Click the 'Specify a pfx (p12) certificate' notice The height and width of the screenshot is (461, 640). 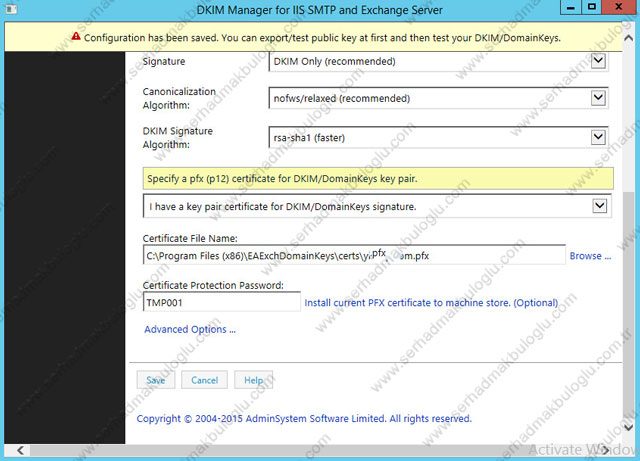coord(378,178)
